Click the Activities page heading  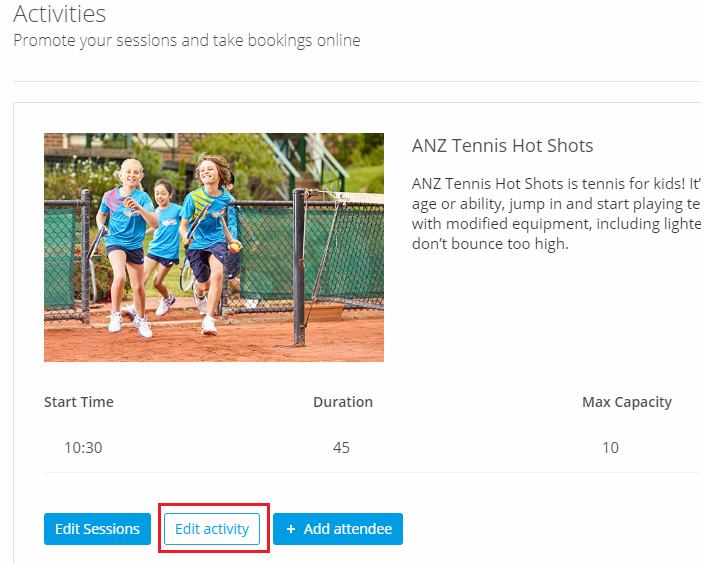[60, 14]
